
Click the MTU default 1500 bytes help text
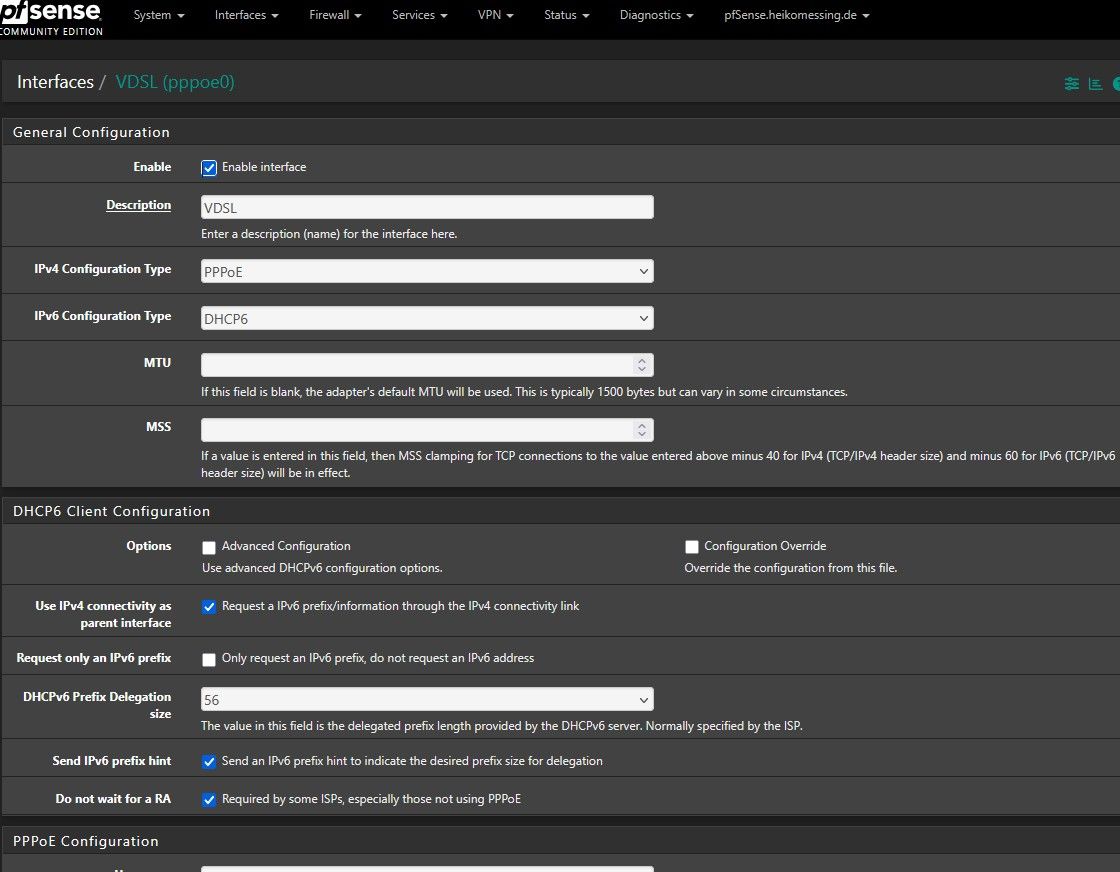coord(524,392)
